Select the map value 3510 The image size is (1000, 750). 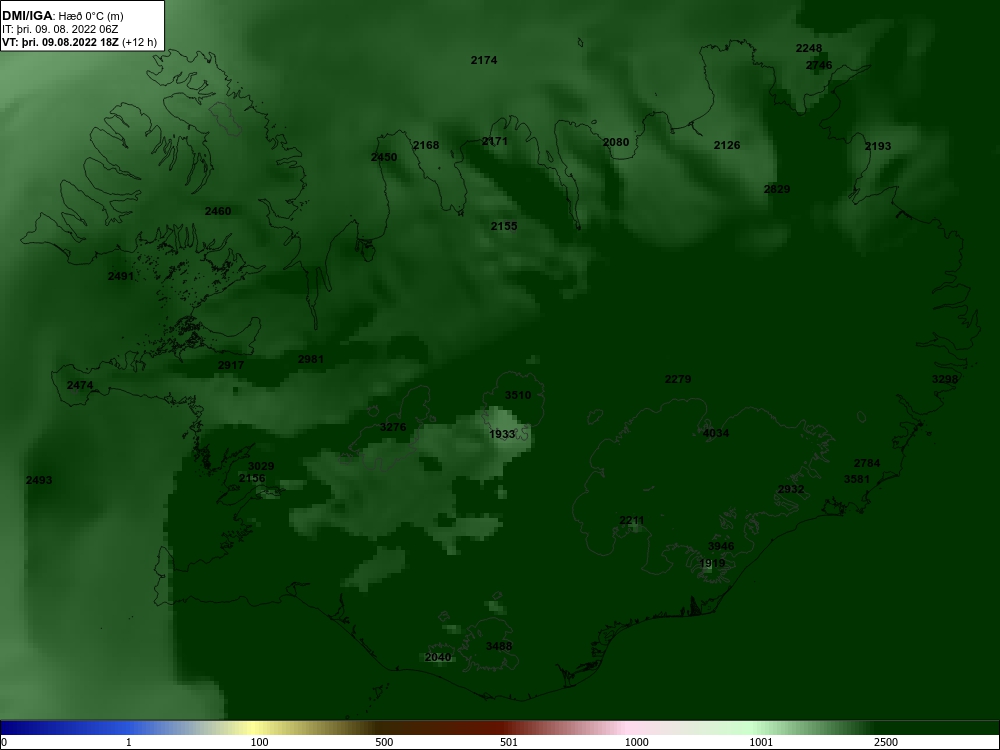click(518, 395)
